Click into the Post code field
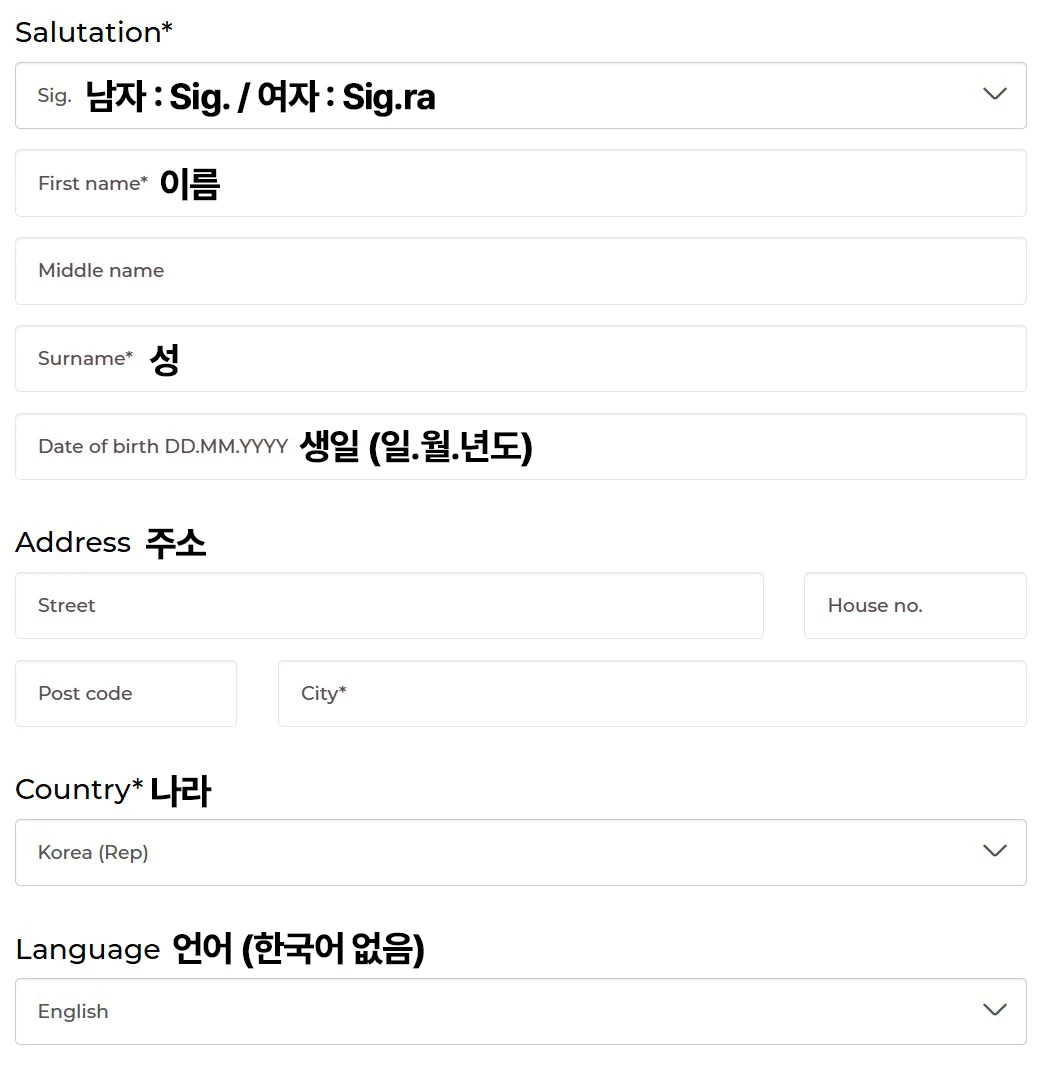The height and width of the screenshot is (1075, 1045). pyautogui.click(x=126, y=694)
